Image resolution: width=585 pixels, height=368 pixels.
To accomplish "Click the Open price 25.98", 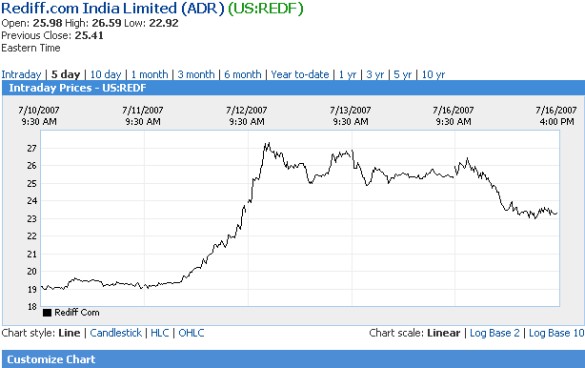I will tap(47, 23).
